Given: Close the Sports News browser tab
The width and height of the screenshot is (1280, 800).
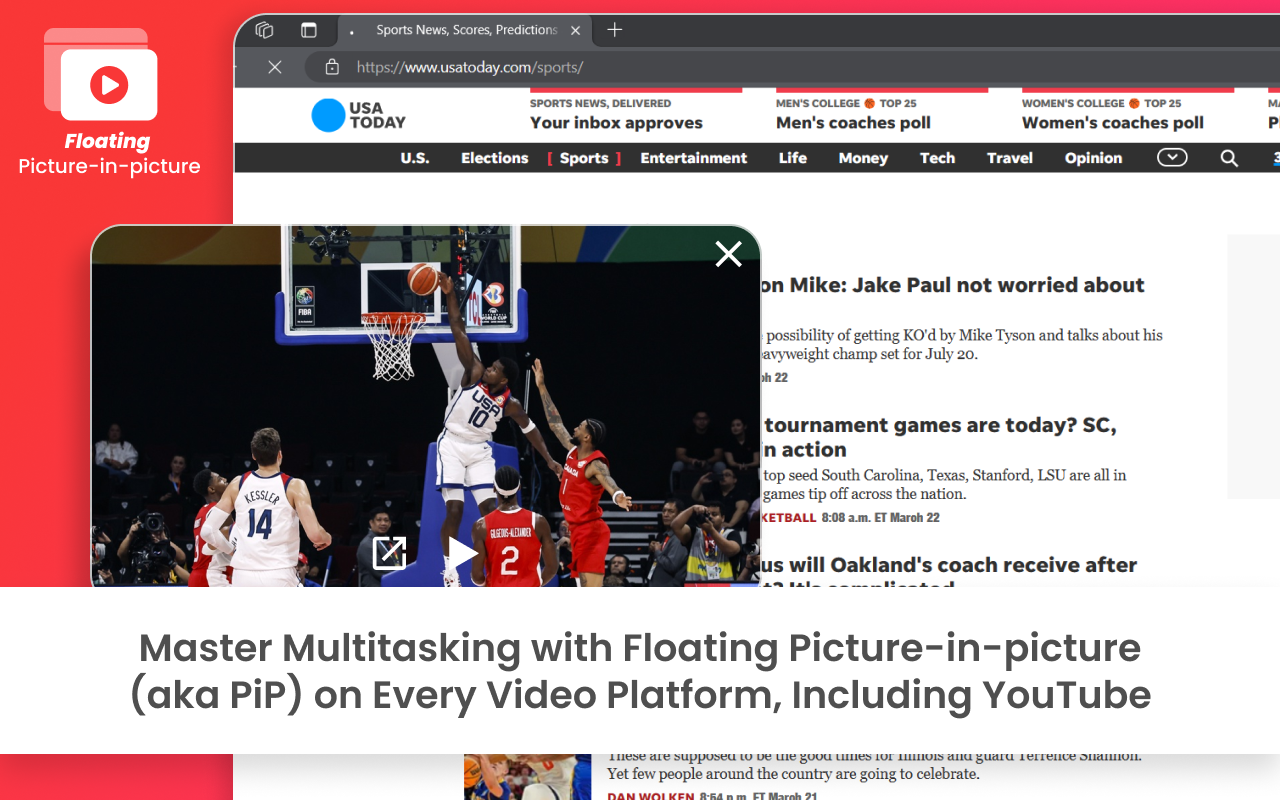Looking at the screenshot, I should (576, 30).
